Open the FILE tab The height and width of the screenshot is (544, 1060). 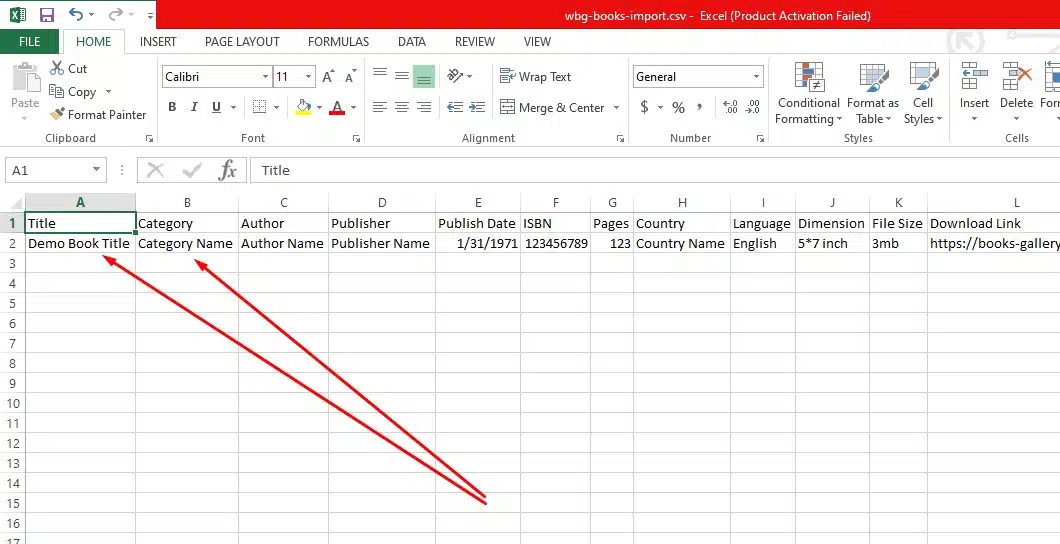point(29,42)
